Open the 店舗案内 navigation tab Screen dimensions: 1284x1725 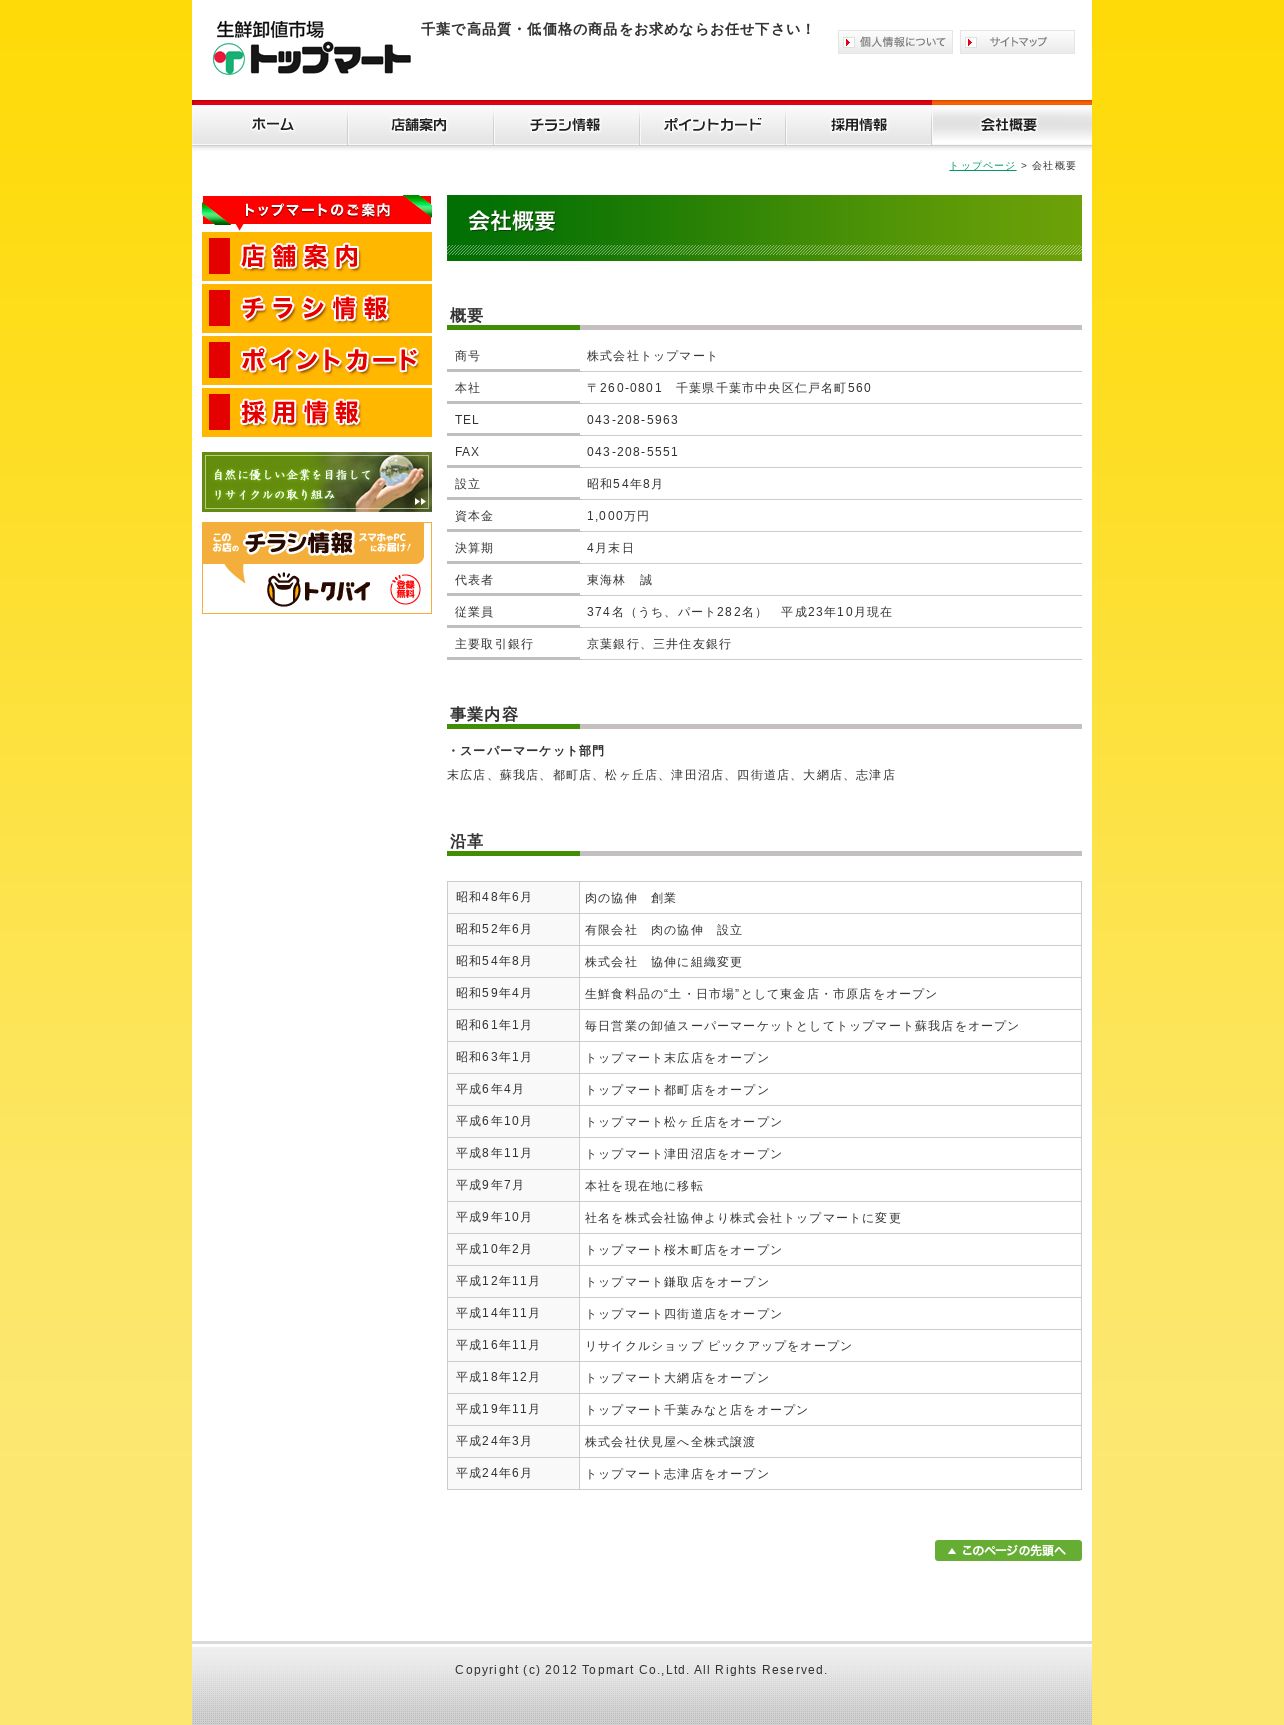[x=420, y=125]
